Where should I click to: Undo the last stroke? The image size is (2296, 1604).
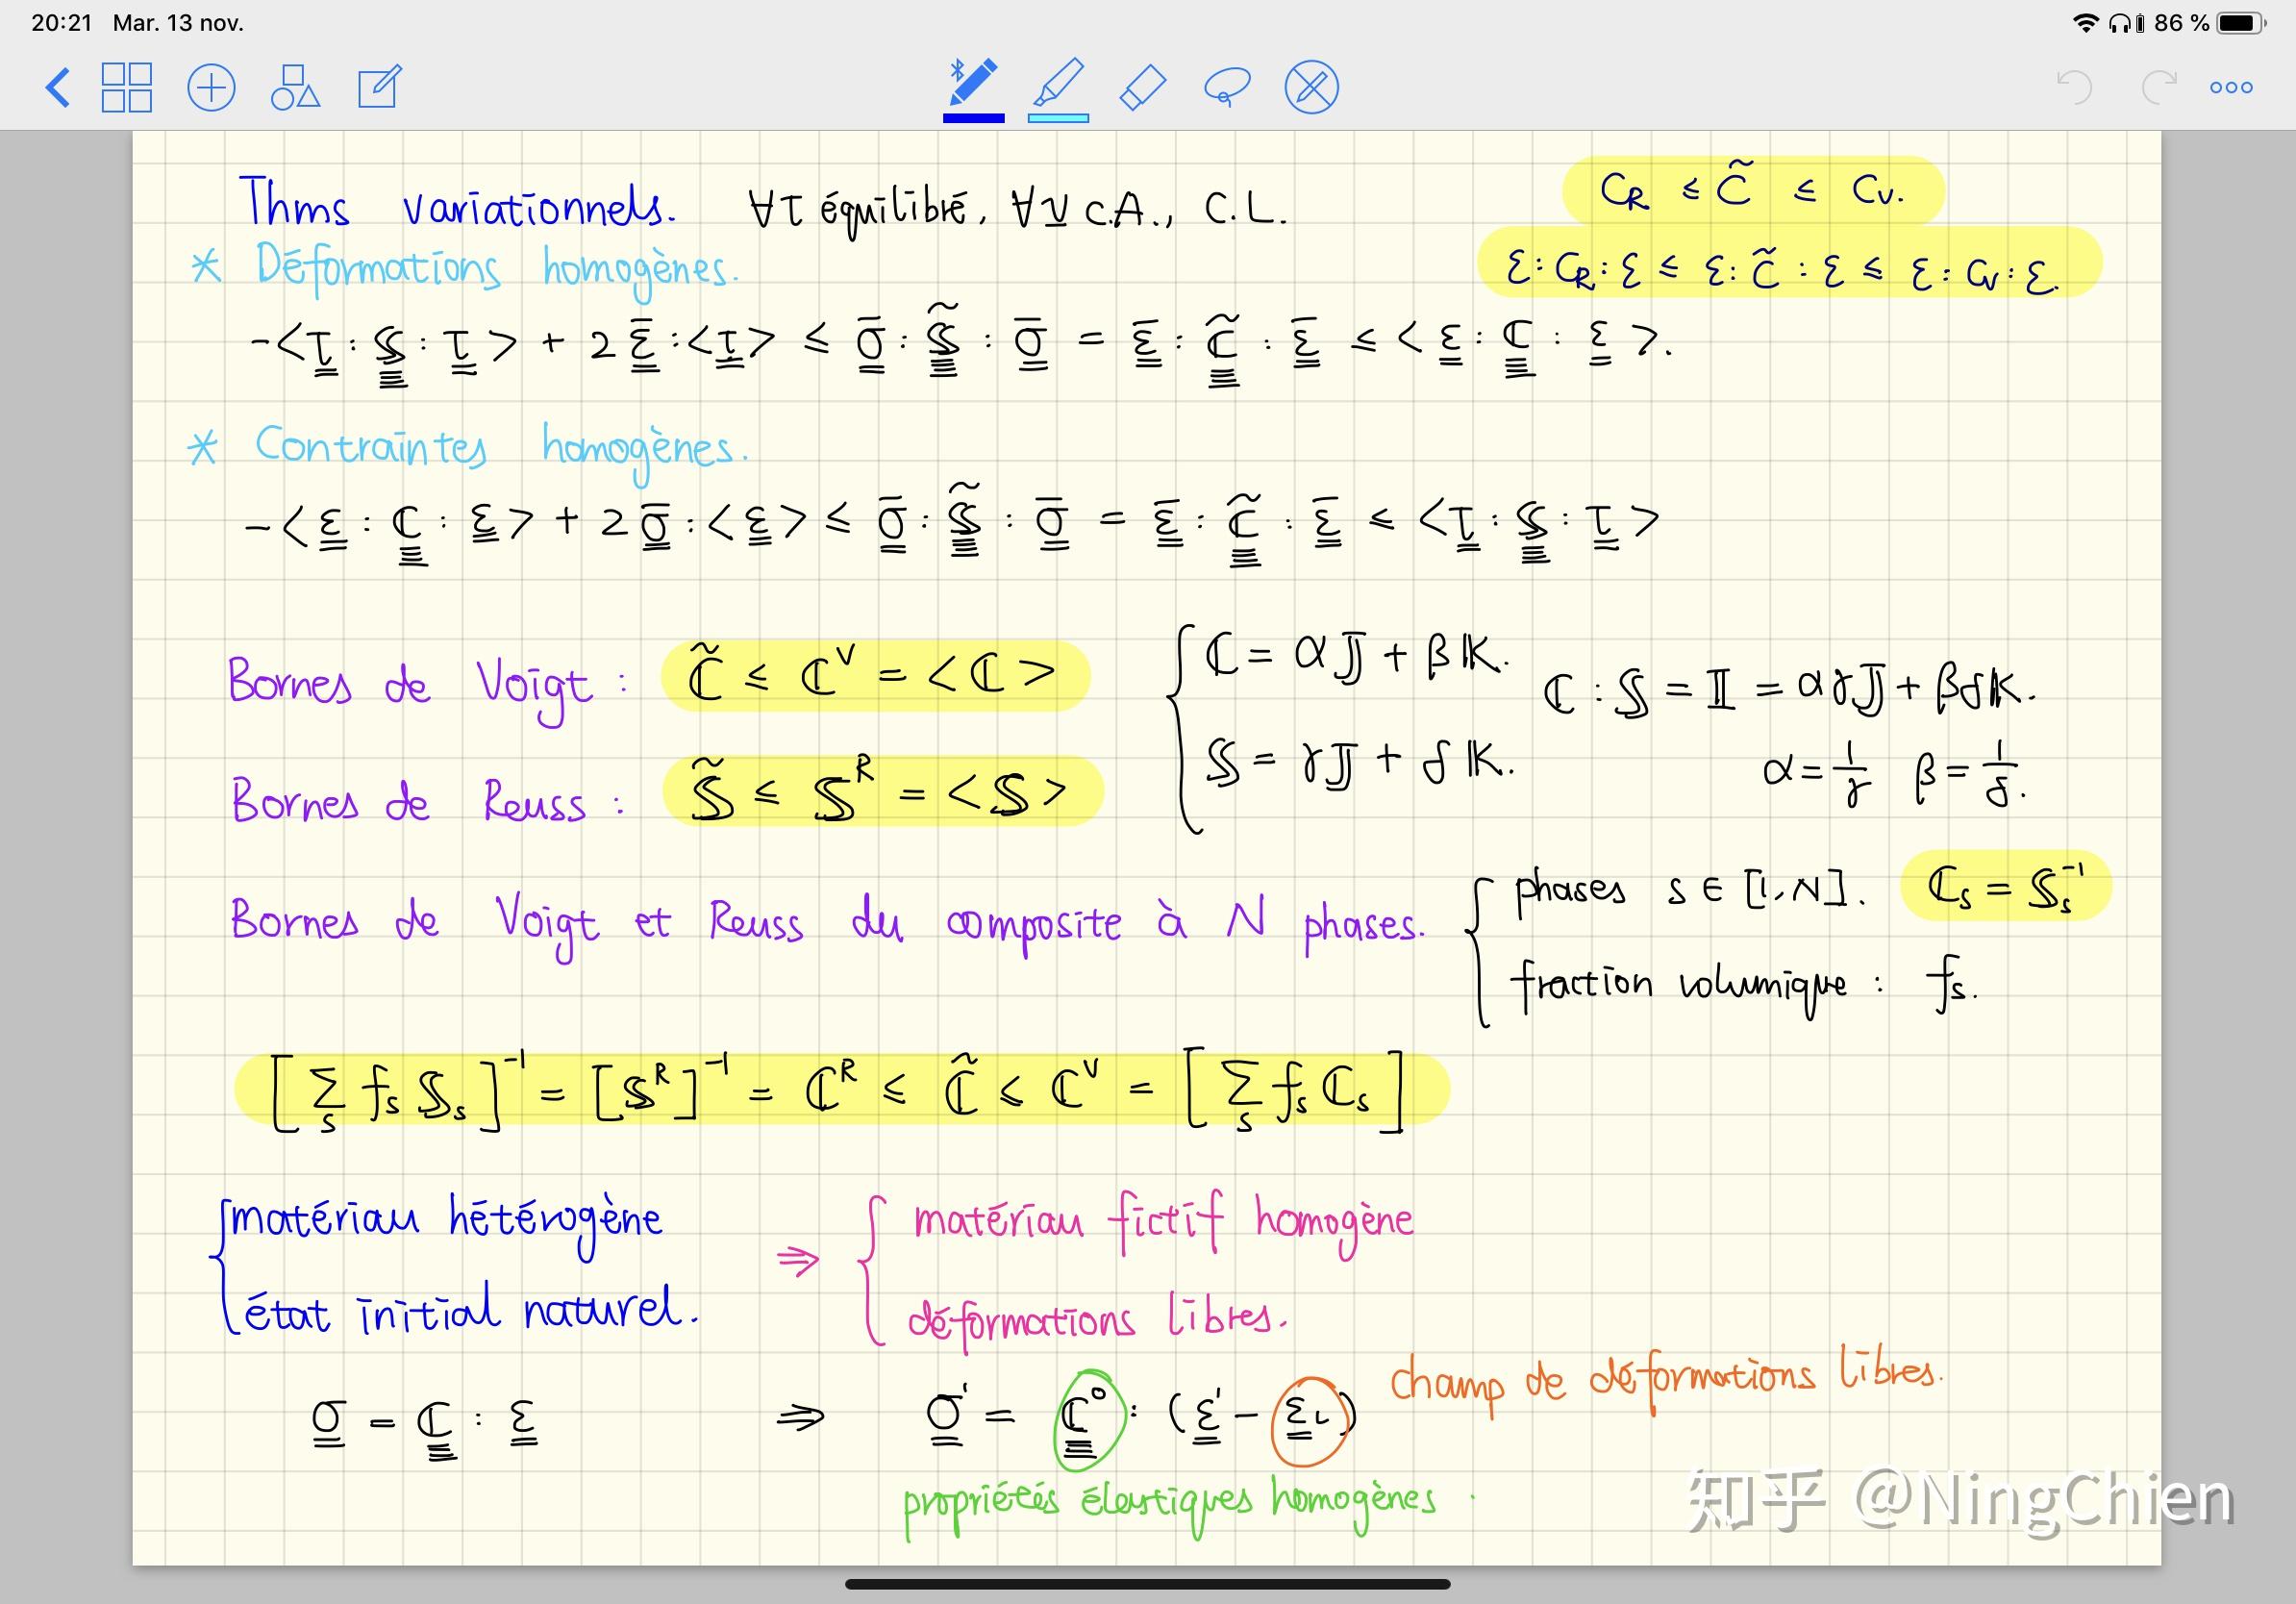click(2075, 87)
